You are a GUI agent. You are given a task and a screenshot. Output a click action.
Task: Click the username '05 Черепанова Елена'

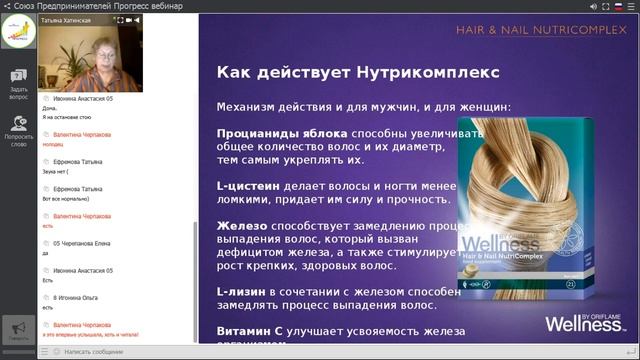(x=82, y=243)
